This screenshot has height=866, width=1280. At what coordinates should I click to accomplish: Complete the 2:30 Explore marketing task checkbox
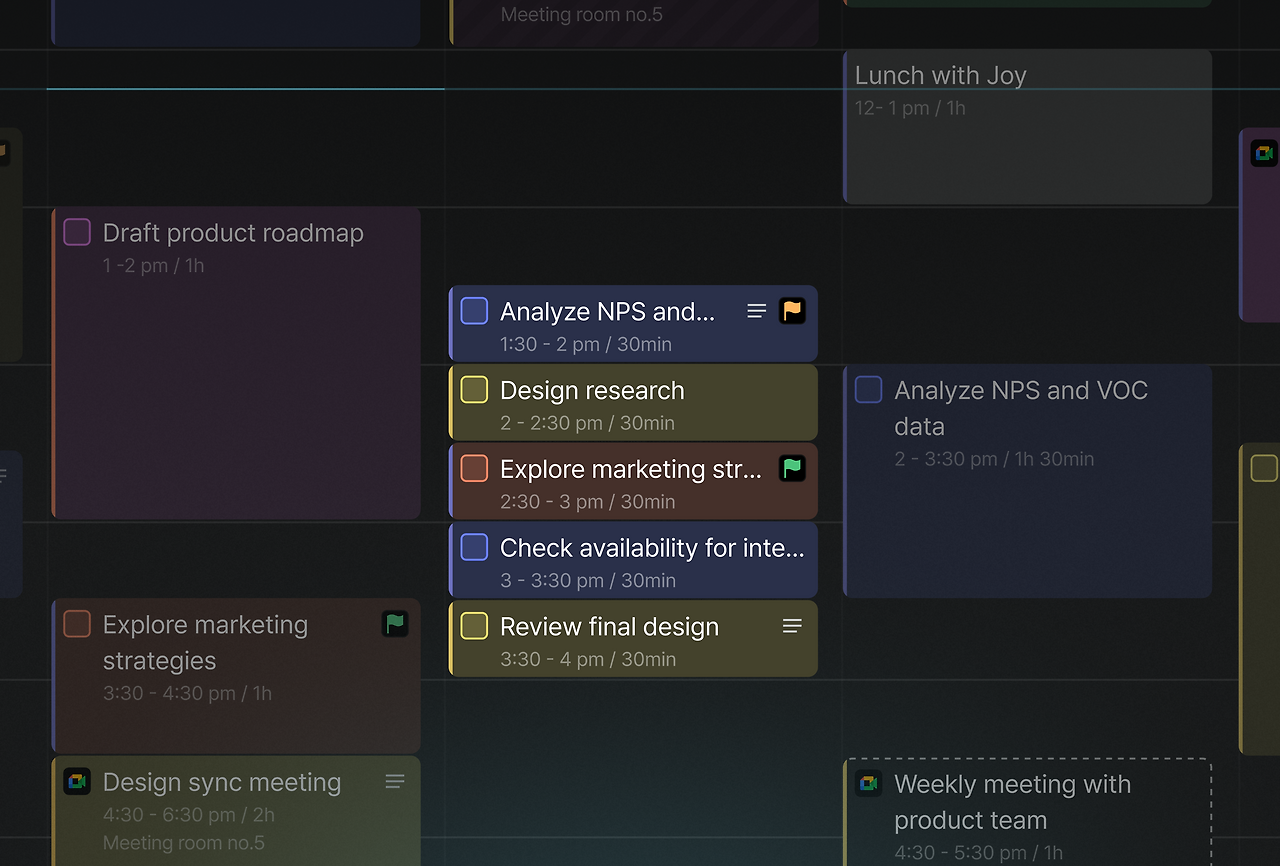474,468
